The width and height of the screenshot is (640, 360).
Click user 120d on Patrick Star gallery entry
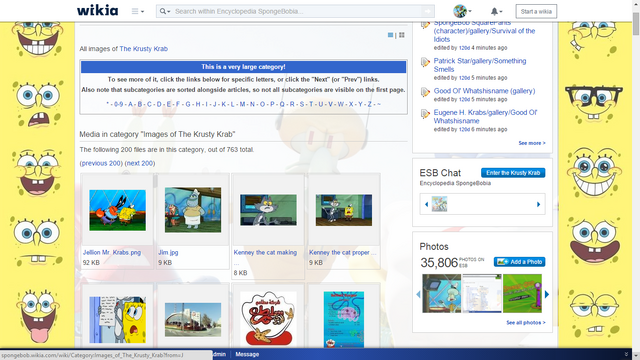click(464, 78)
